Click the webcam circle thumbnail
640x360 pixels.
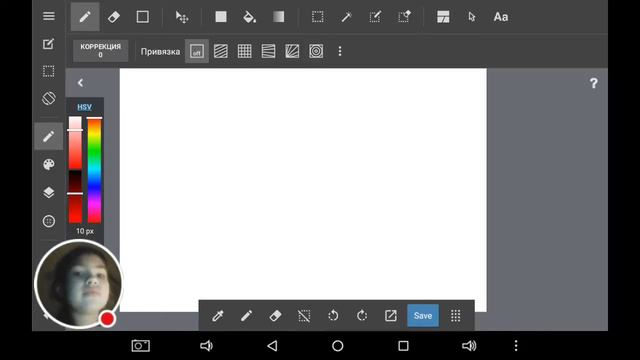click(x=78, y=283)
